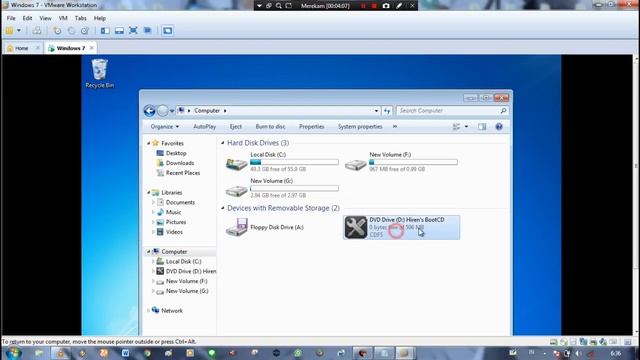Select Pictures under Libraries
Viewport: 640px width, 360px height.
[x=176, y=222]
